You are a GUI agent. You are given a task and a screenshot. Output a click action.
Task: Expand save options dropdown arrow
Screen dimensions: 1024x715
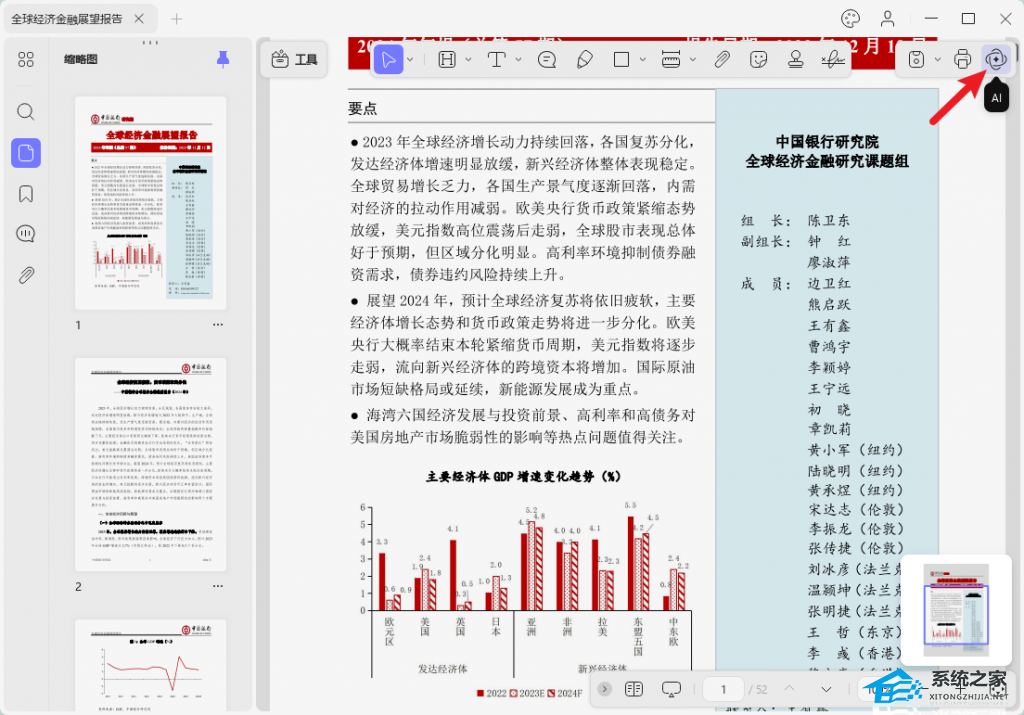(x=938, y=60)
